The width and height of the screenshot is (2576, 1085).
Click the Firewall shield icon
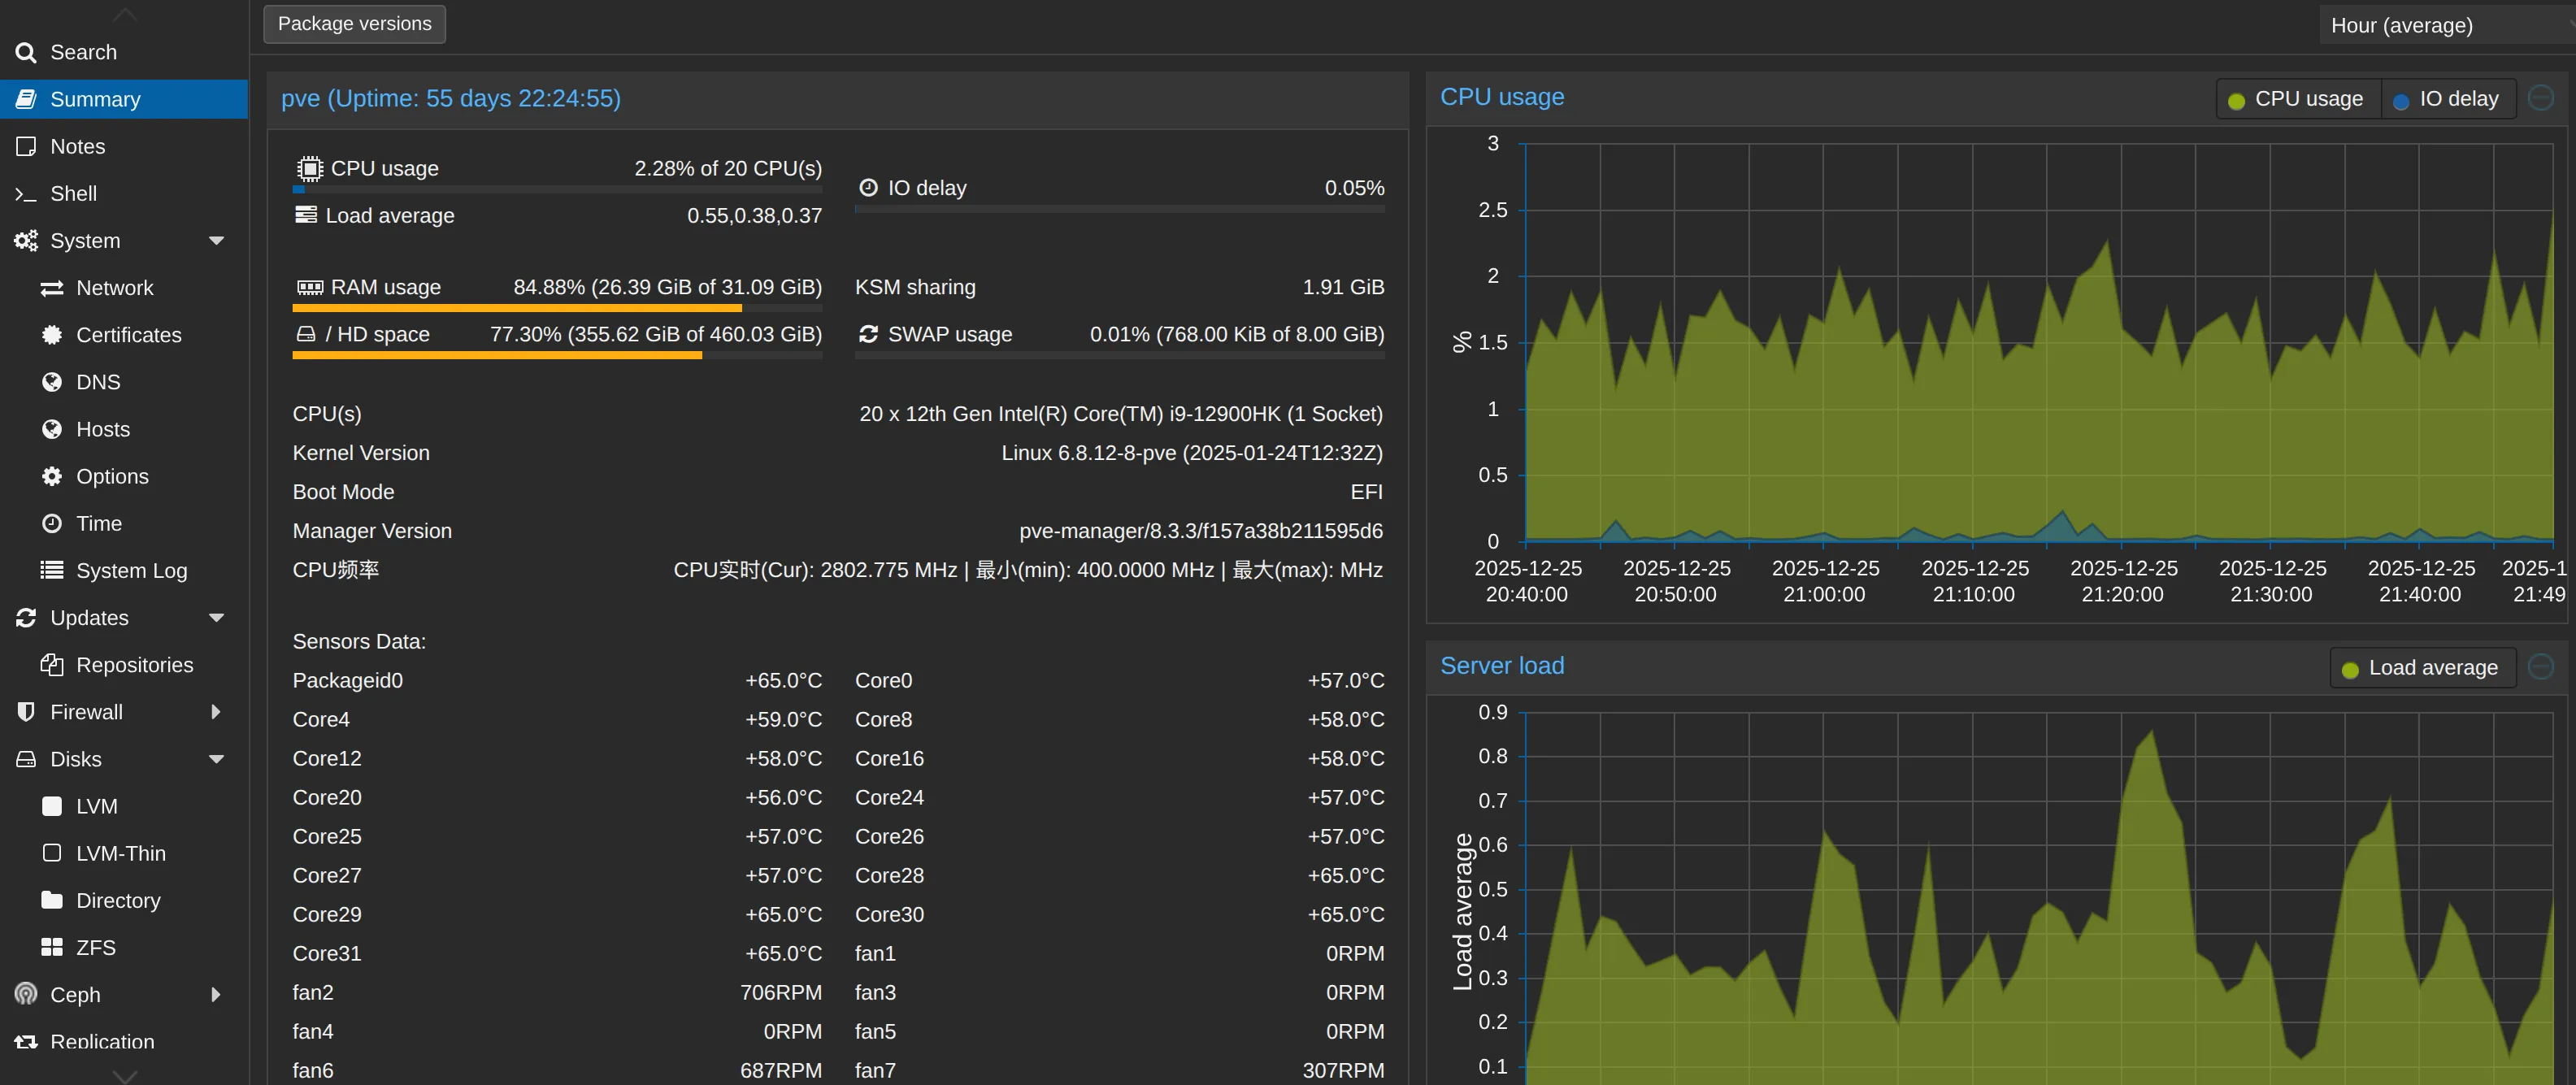point(26,712)
